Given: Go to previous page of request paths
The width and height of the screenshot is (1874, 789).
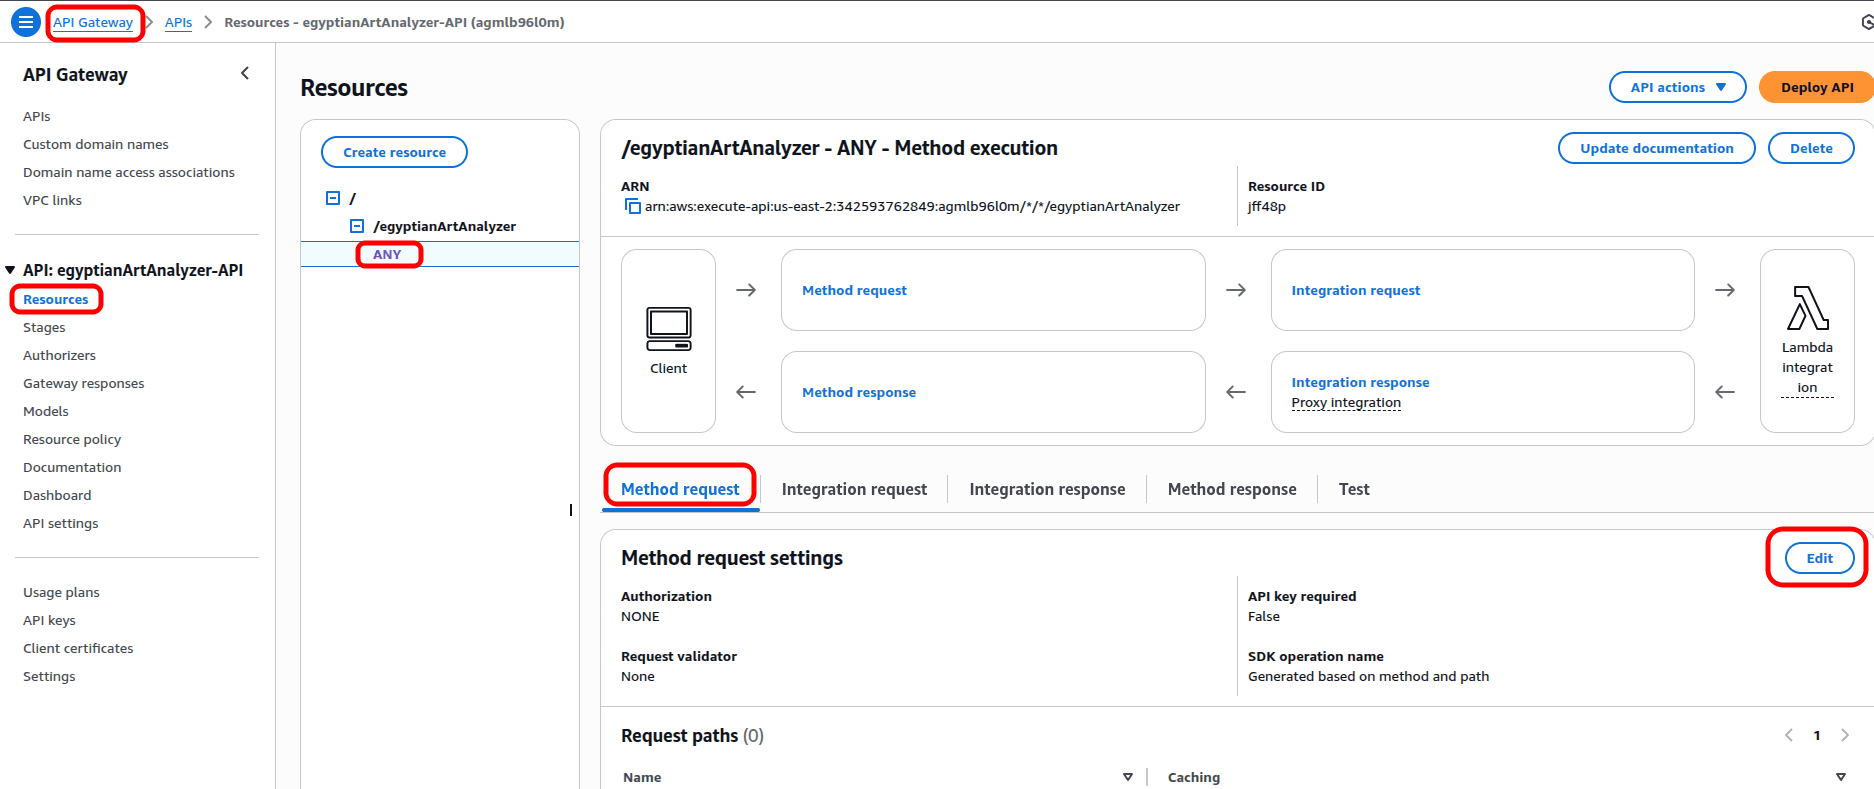Looking at the screenshot, I should point(1789,736).
